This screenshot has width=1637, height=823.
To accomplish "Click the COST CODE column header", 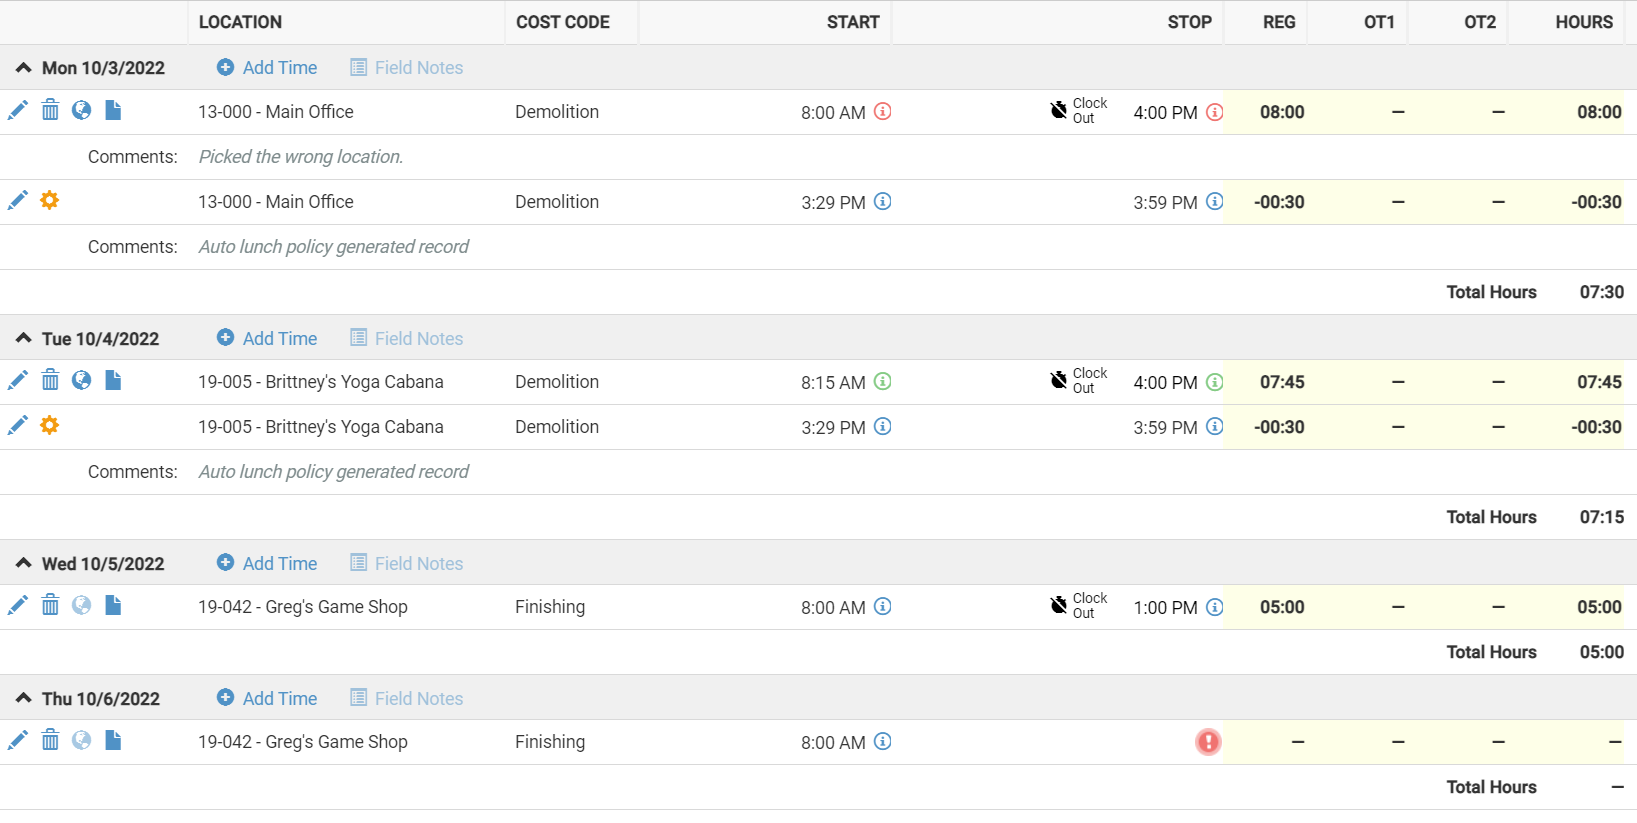I will (x=563, y=22).
